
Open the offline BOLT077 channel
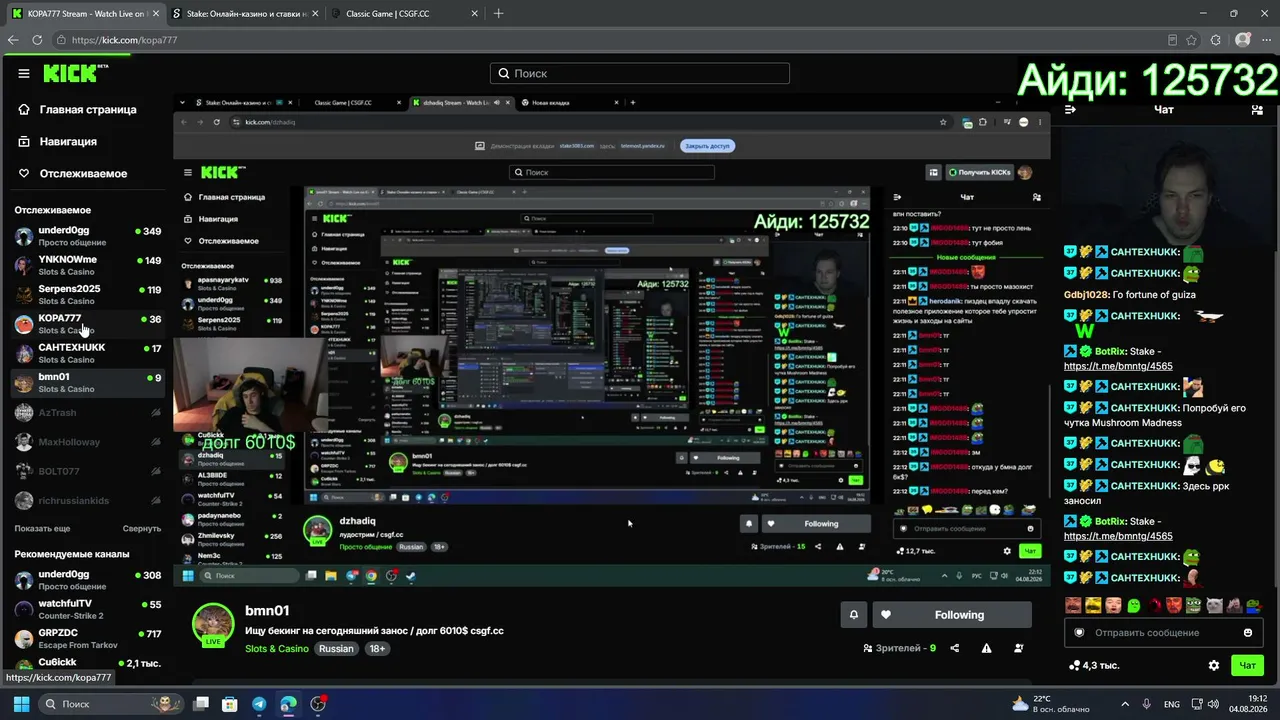click(x=87, y=471)
